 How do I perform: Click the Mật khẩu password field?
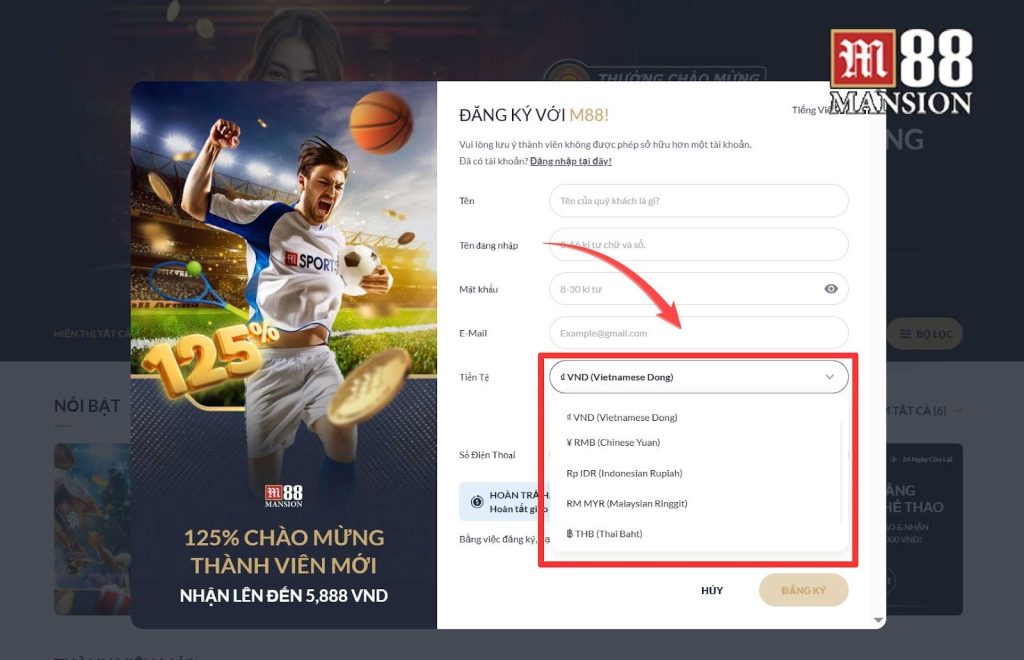pyautogui.click(x=699, y=289)
